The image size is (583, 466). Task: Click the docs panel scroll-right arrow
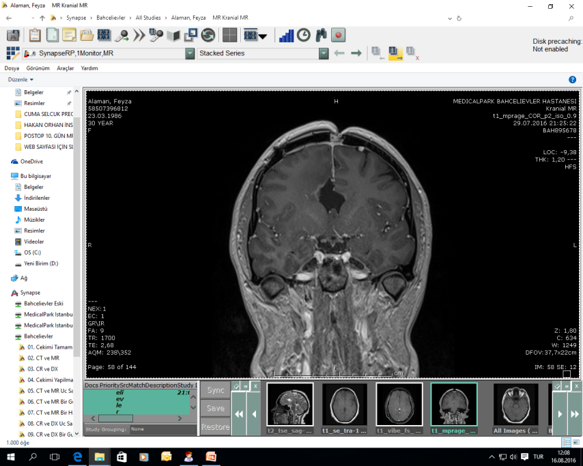click(x=180, y=418)
